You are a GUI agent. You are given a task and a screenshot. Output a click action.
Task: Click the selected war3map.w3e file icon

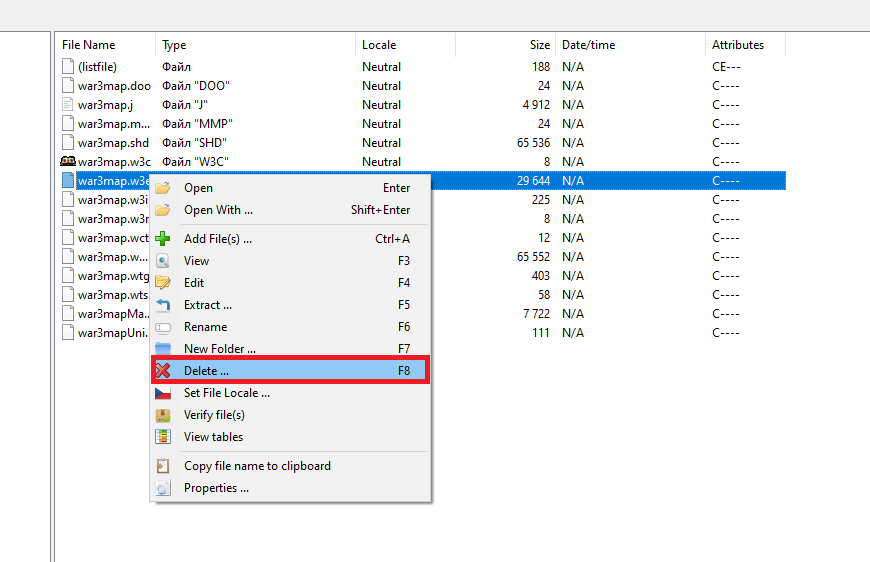tap(68, 180)
